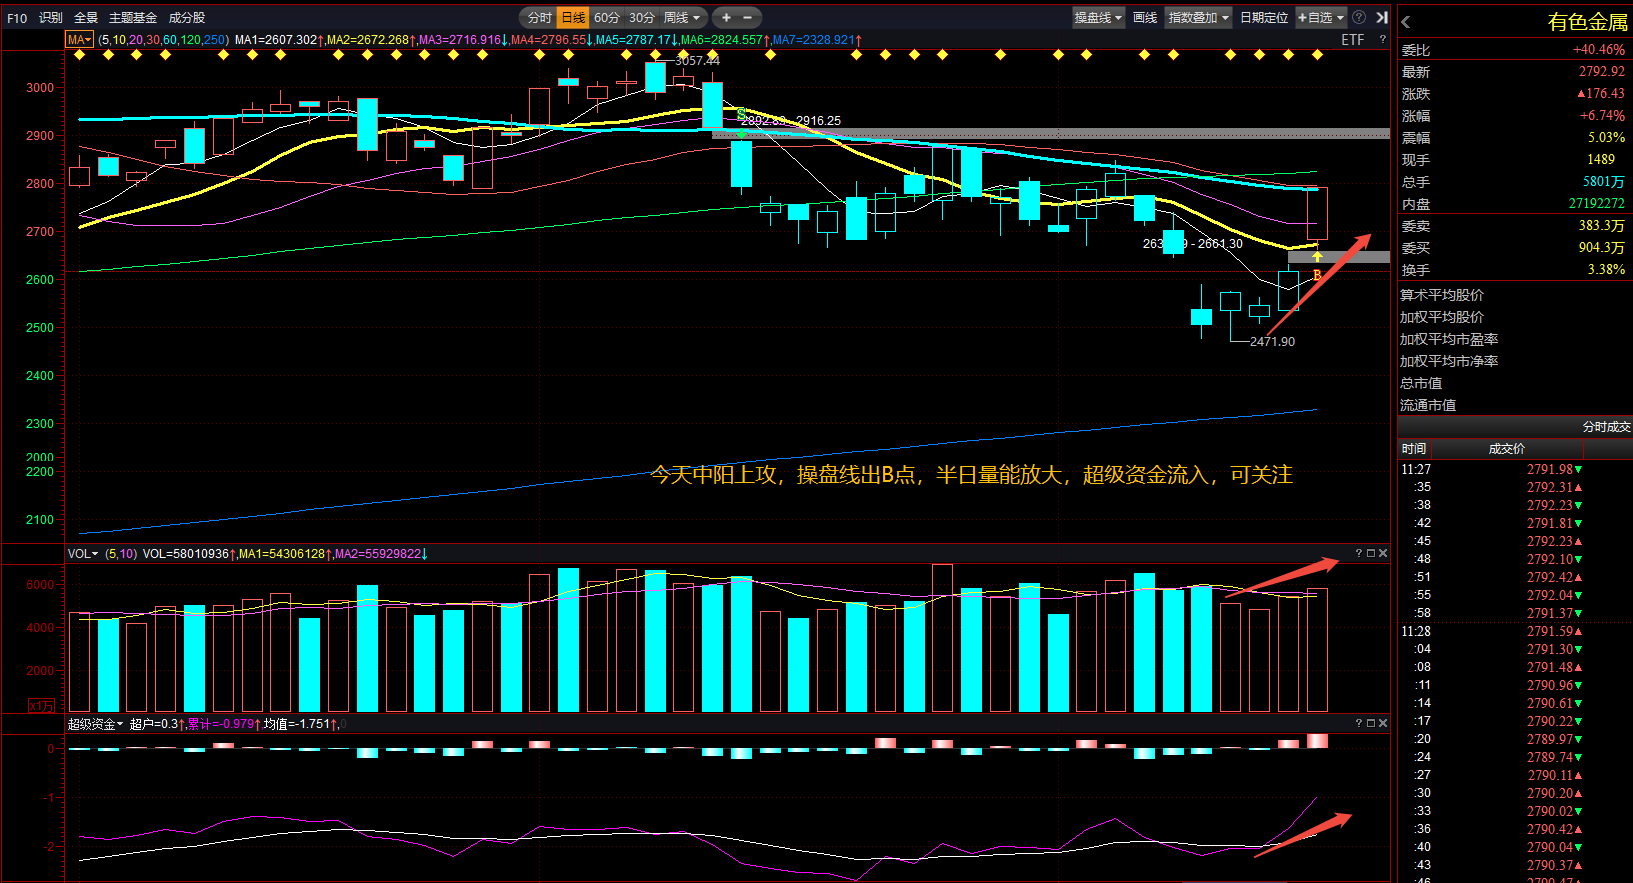Click the S sell marker near 2892
This screenshot has width=1633, height=883.
point(741,112)
